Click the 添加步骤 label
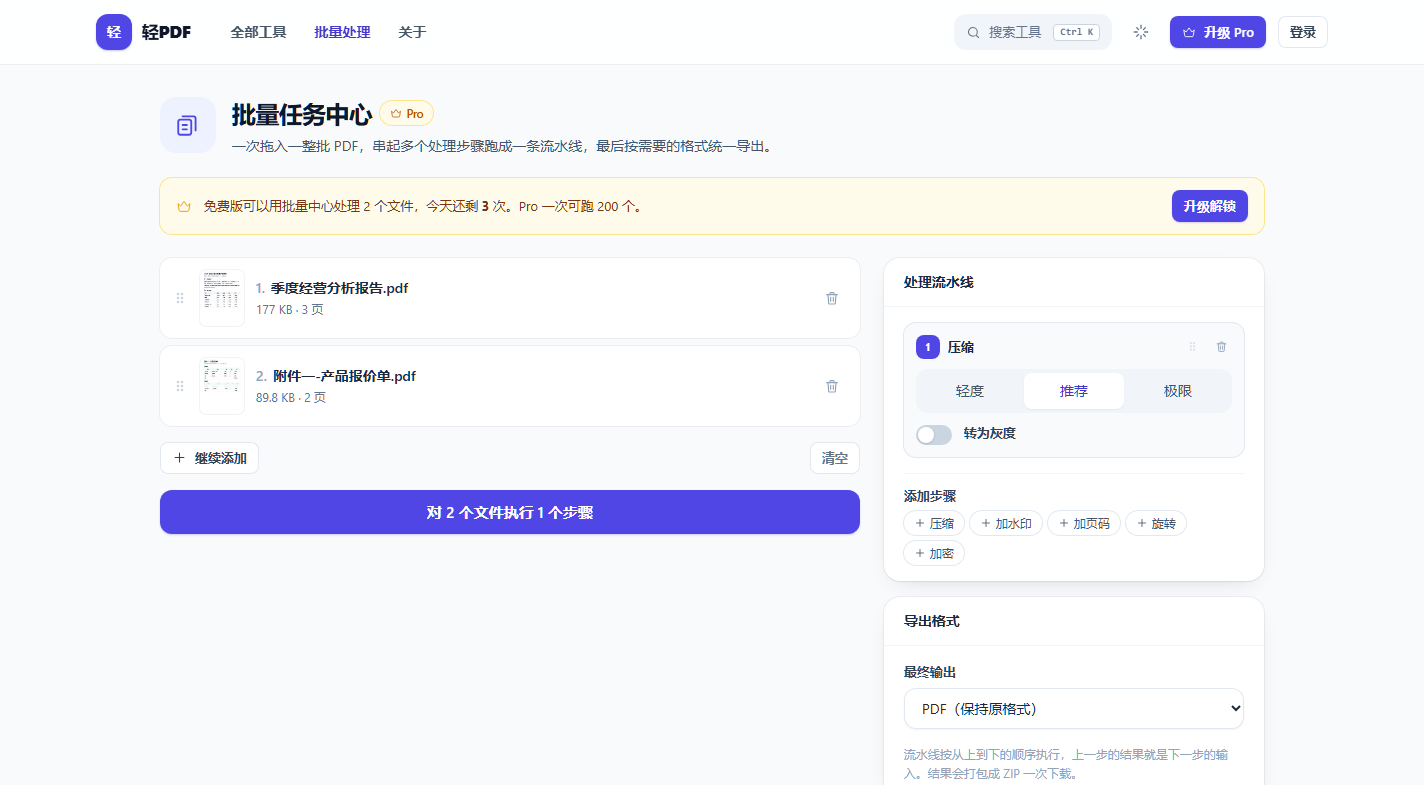The image size is (1424, 785). pyautogui.click(x=930, y=496)
